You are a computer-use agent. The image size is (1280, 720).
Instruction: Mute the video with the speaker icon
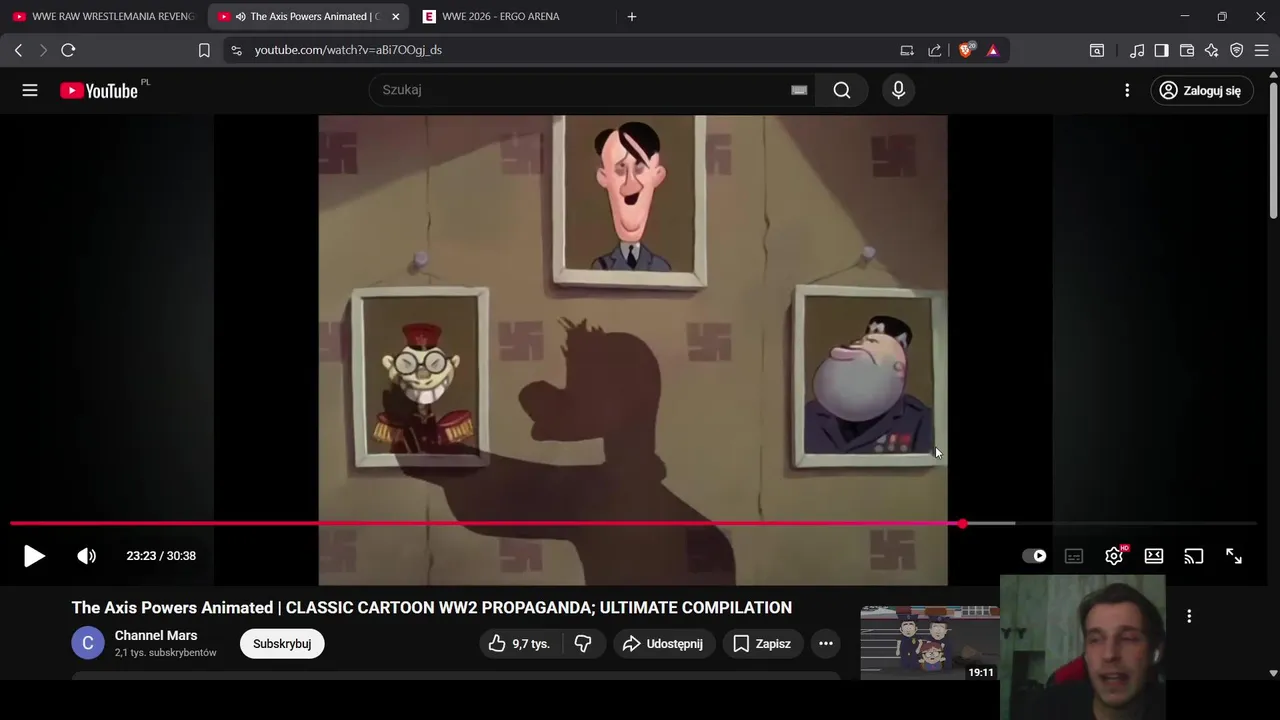point(87,556)
